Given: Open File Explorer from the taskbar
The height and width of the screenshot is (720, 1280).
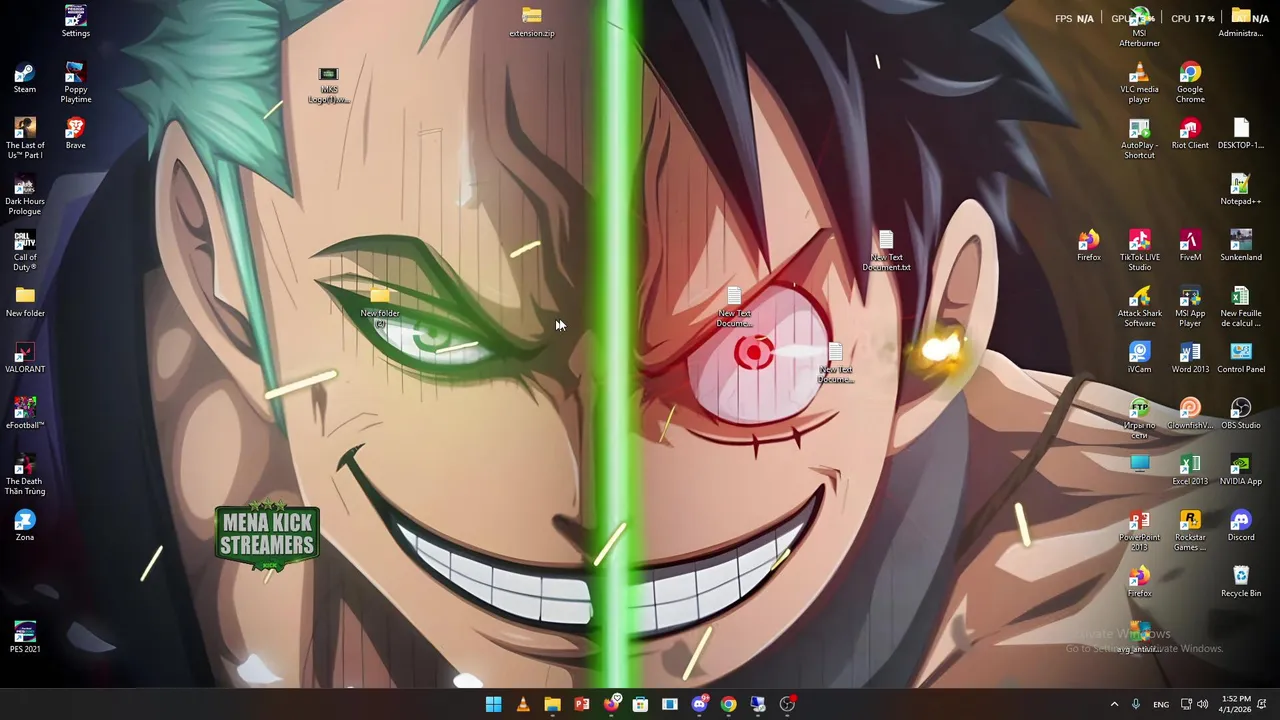Looking at the screenshot, I should (552, 704).
